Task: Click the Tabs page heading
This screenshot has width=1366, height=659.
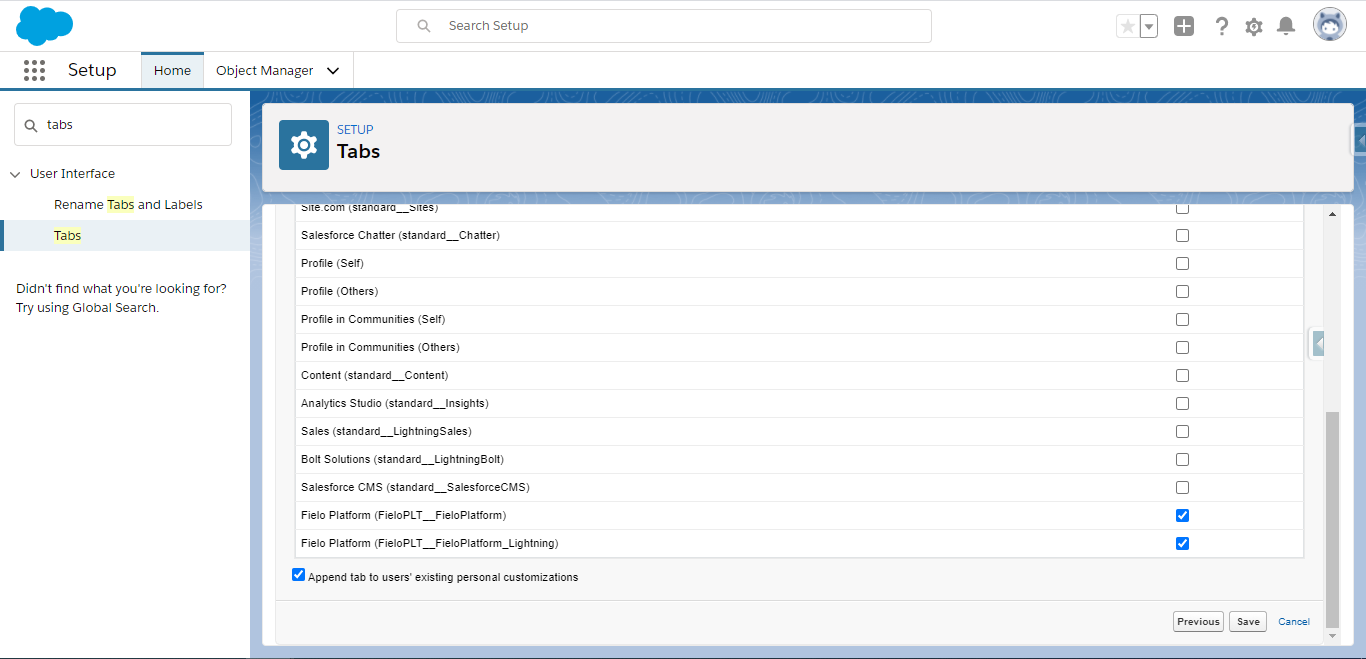Action: point(359,152)
